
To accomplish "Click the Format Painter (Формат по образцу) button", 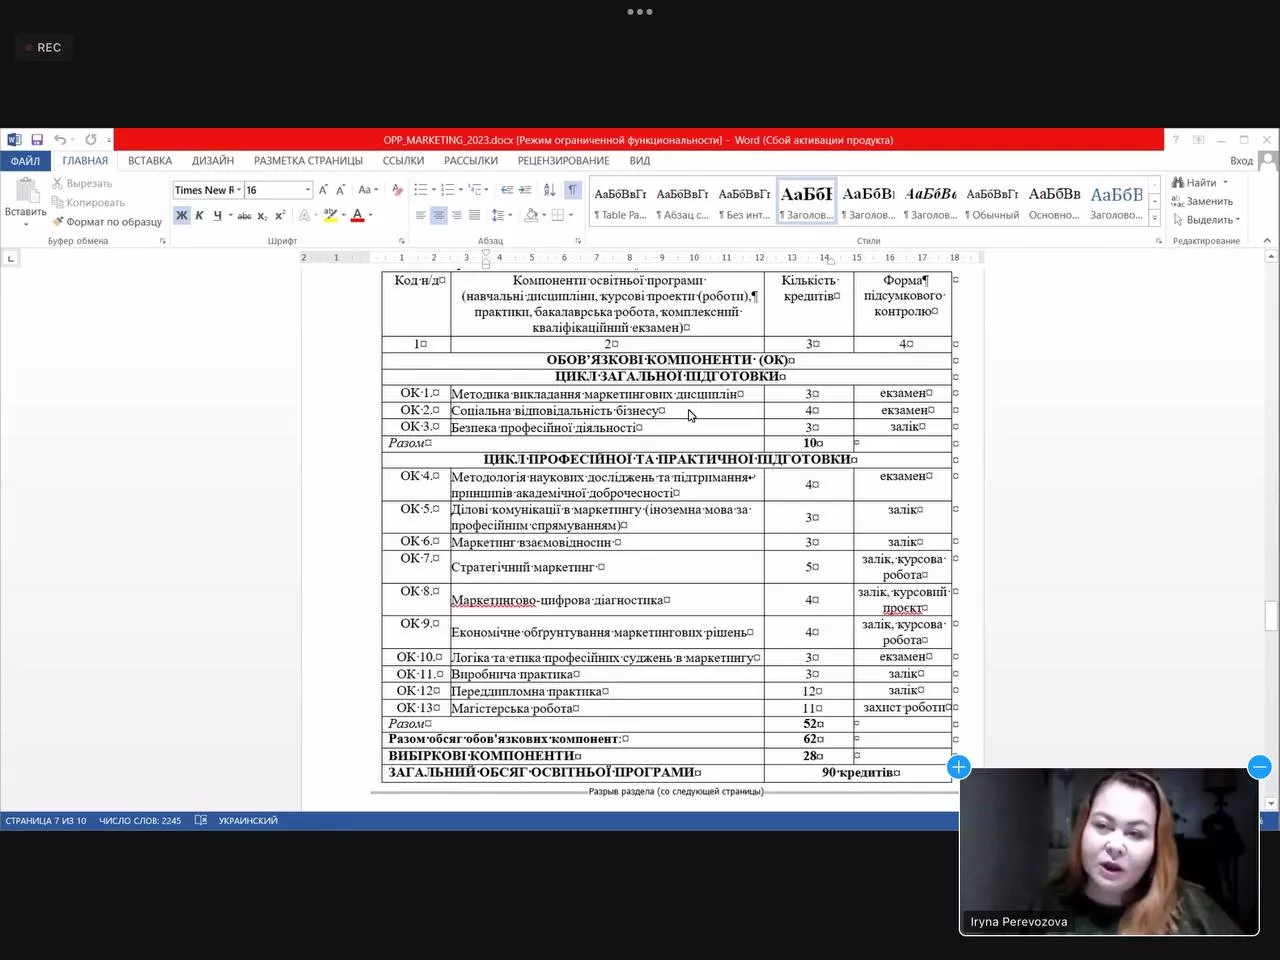I will click(x=107, y=222).
